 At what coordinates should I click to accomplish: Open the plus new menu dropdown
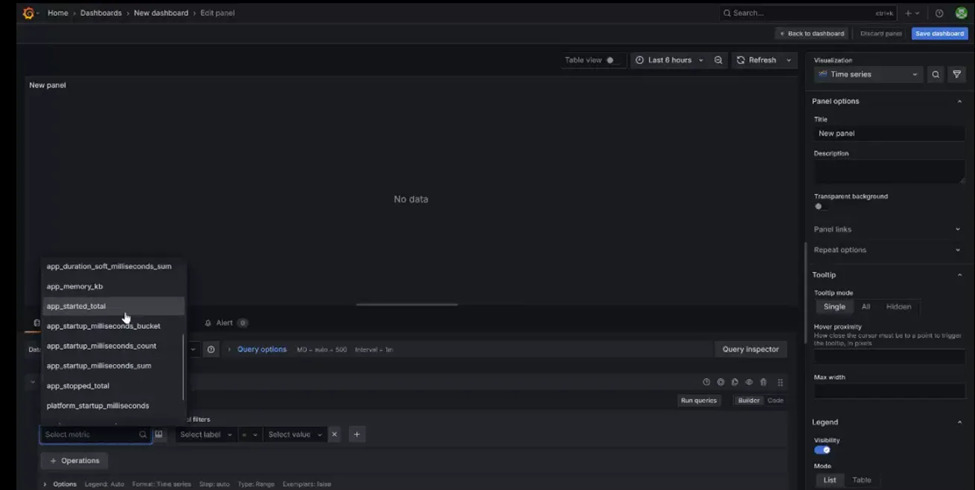912,13
